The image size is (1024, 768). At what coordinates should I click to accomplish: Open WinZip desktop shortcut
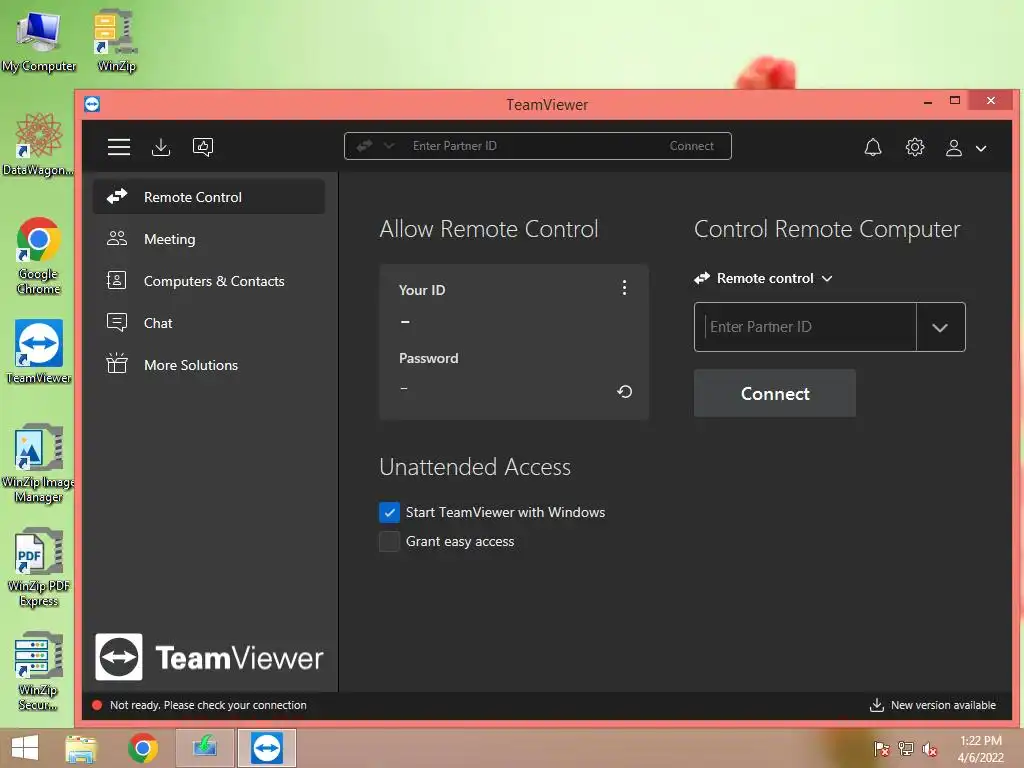pos(116,41)
